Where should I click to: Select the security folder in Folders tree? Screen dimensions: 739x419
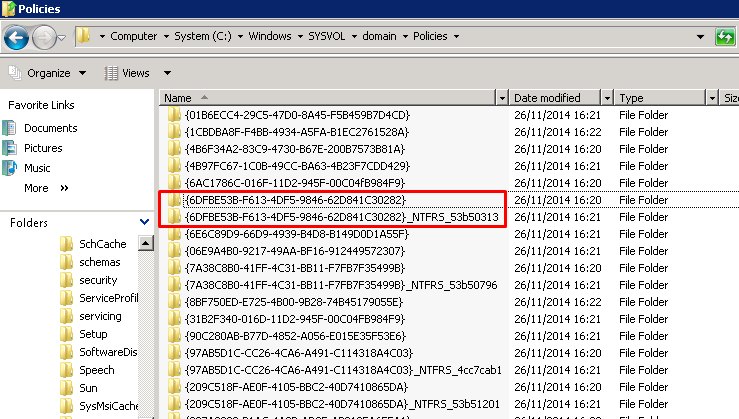click(97, 280)
